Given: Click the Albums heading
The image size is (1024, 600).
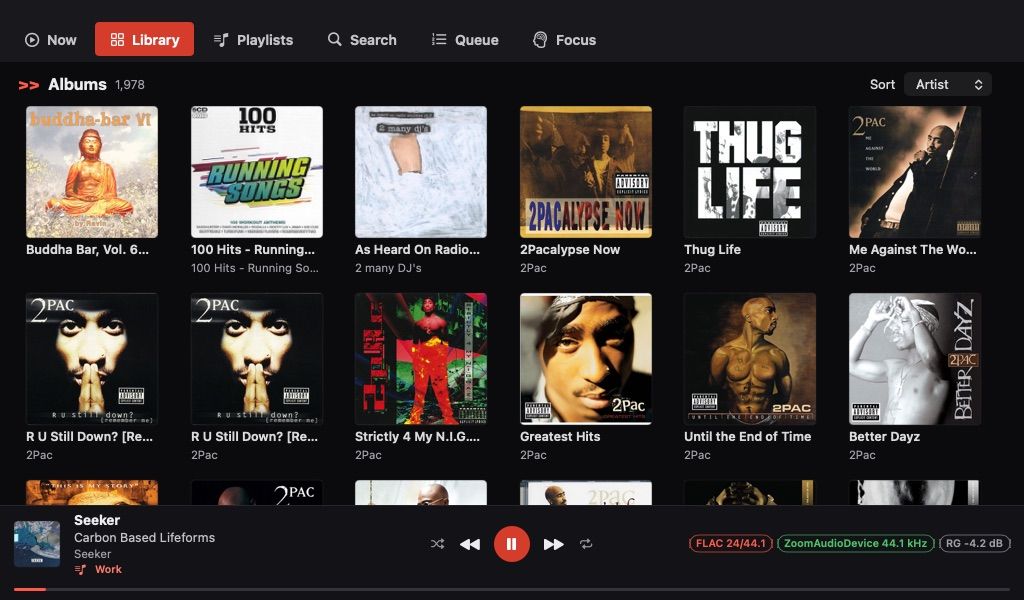Looking at the screenshot, I should pos(77,84).
